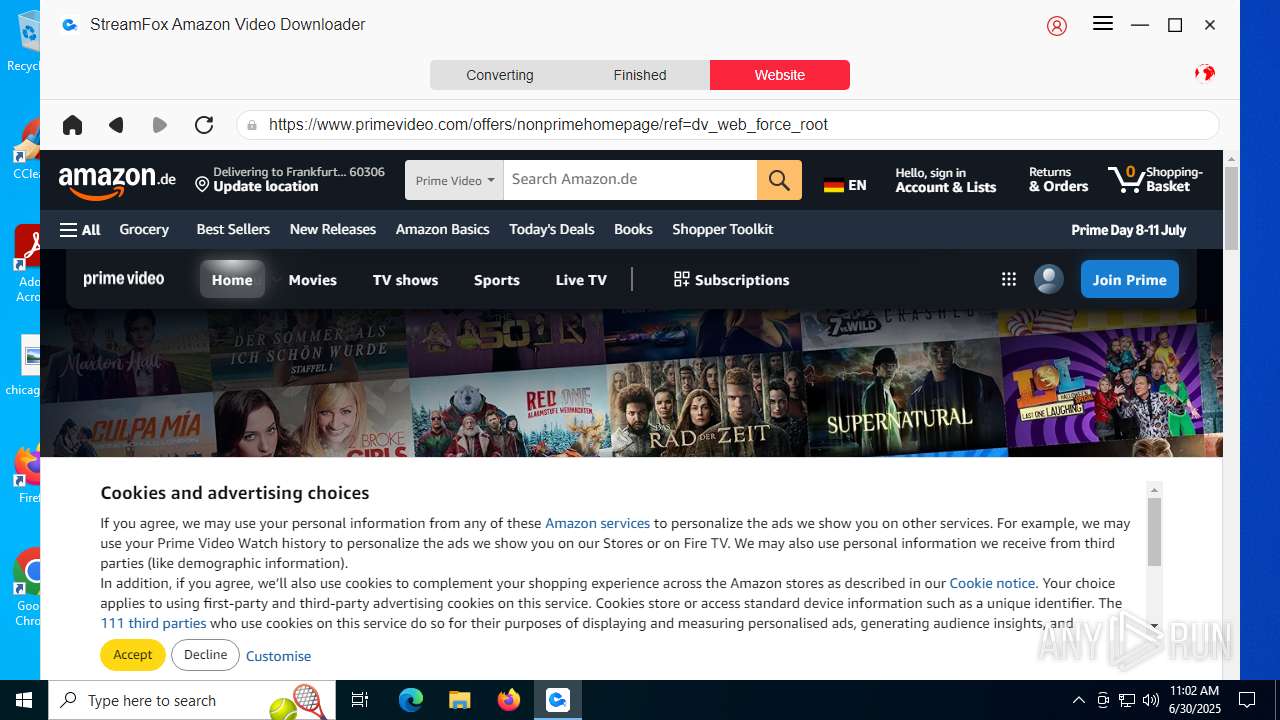Open the Prime Video profile avatar
The image size is (1280, 720).
click(1048, 279)
